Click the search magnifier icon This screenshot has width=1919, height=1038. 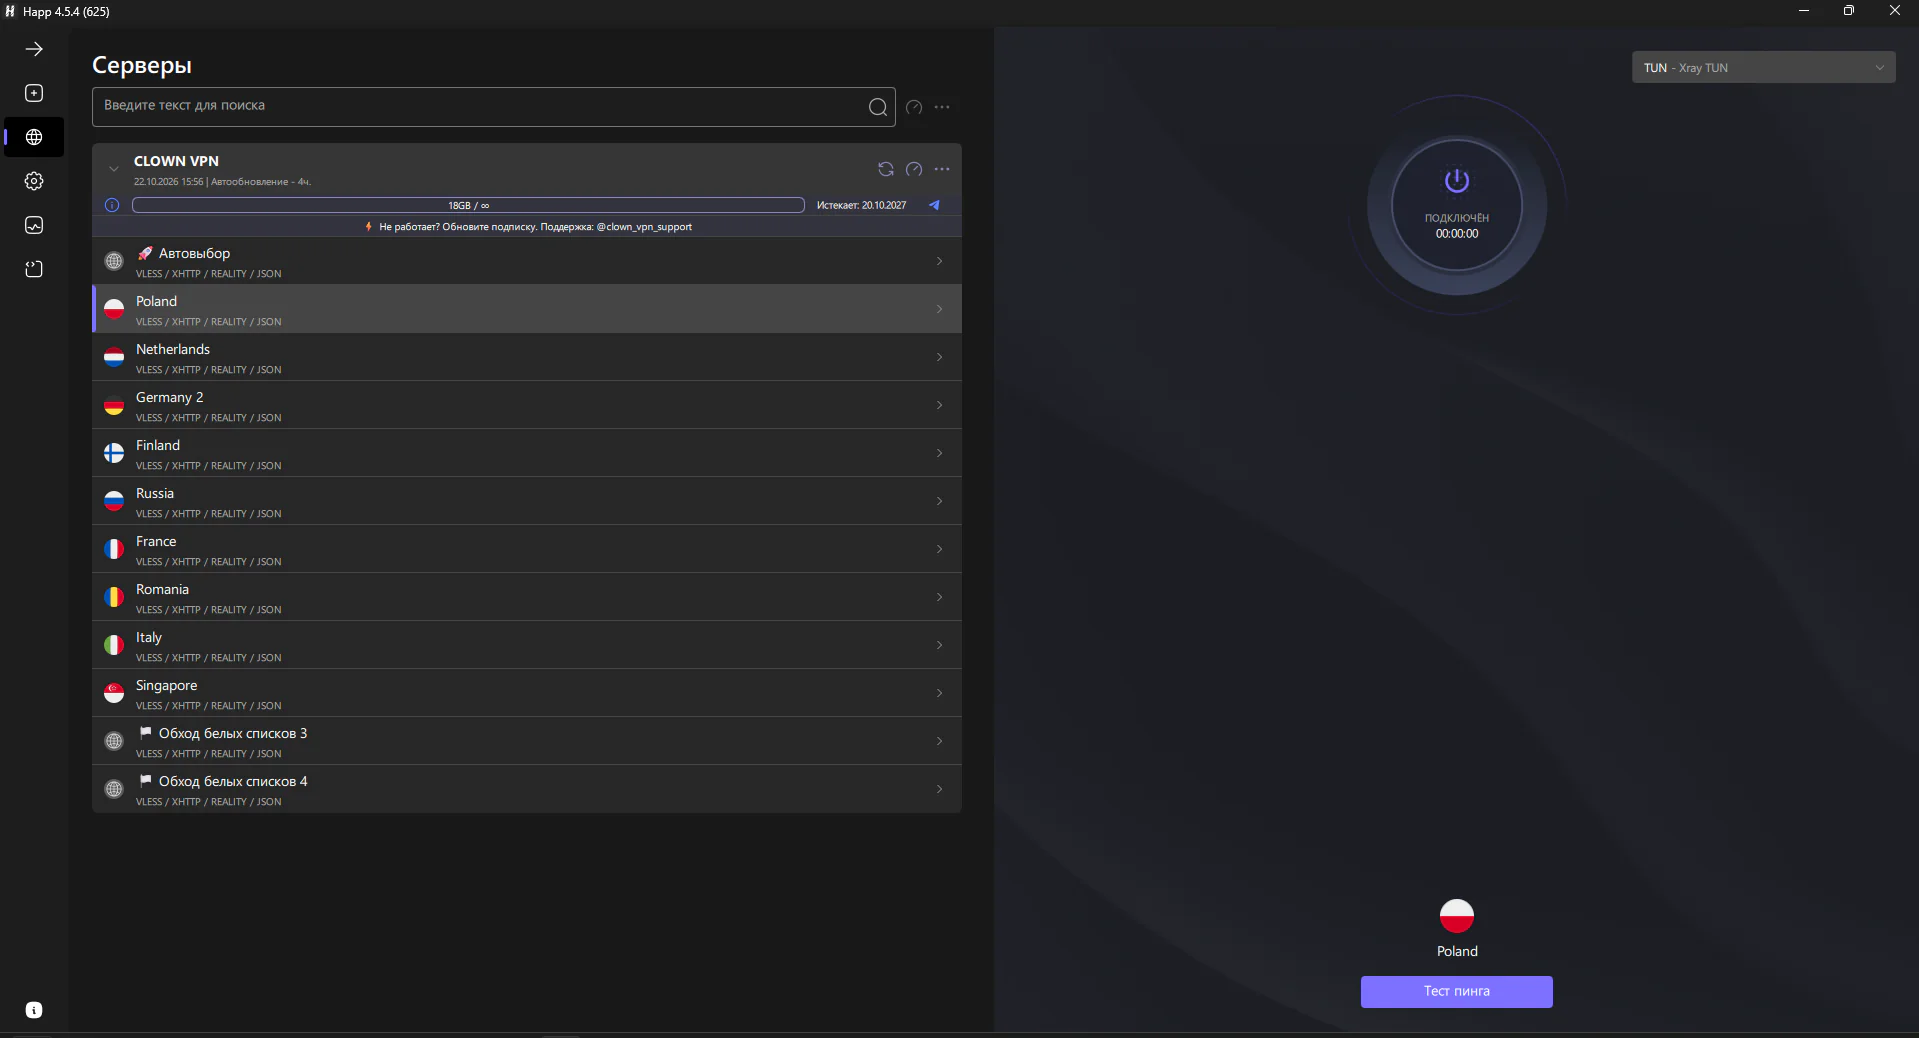coord(877,107)
